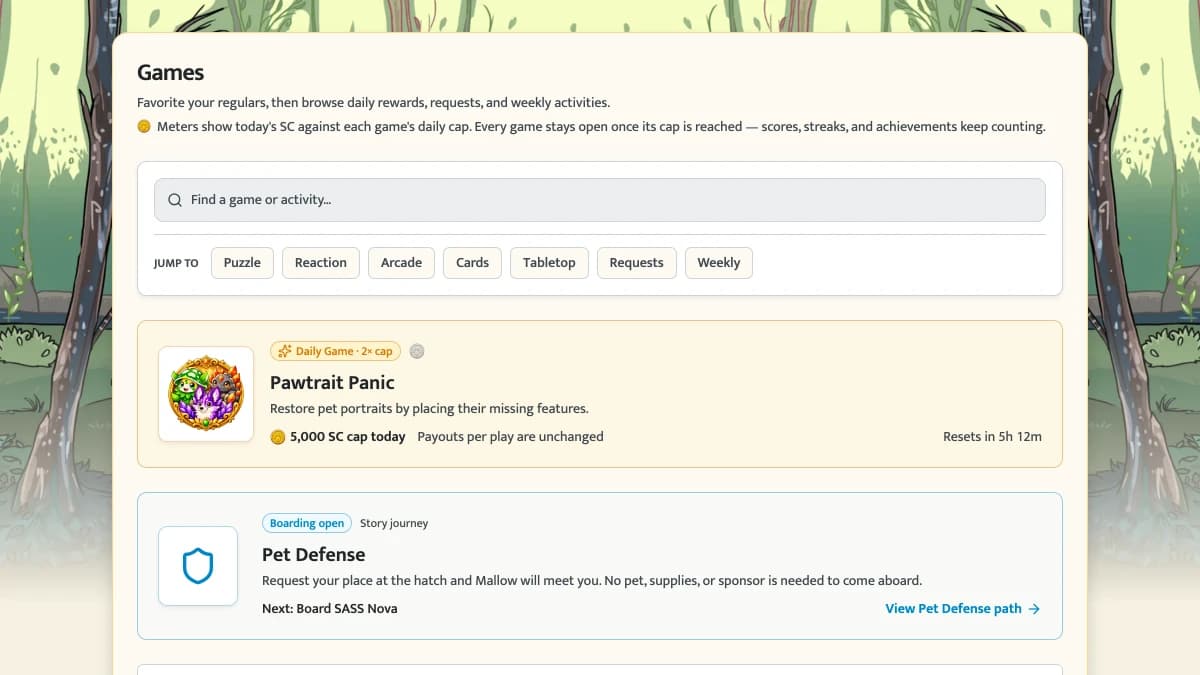Click the 'Resets in 5h 12m' timer
The image size is (1200, 675).
pyautogui.click(x=992, y=437)
